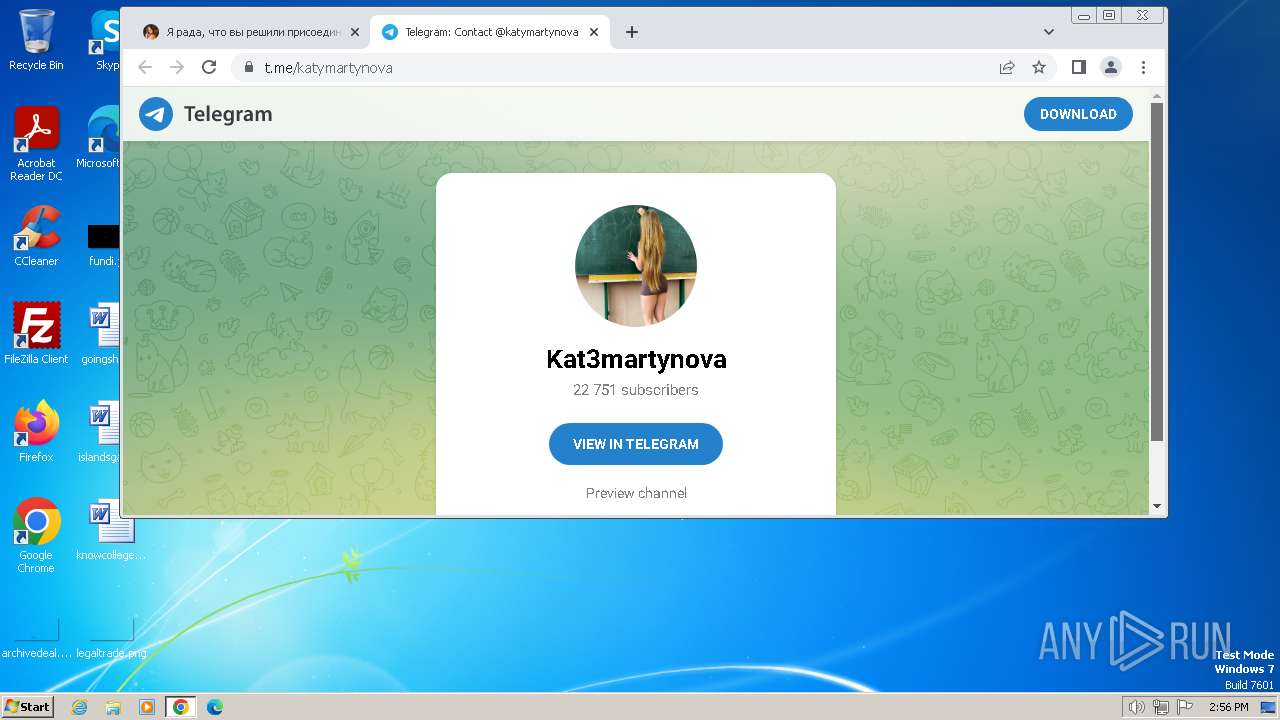The width and height of the screenshot is (1280, 720).
Task: Open the islandsga Word document icon
Action: pyautogui.click(x=103, y=431)
